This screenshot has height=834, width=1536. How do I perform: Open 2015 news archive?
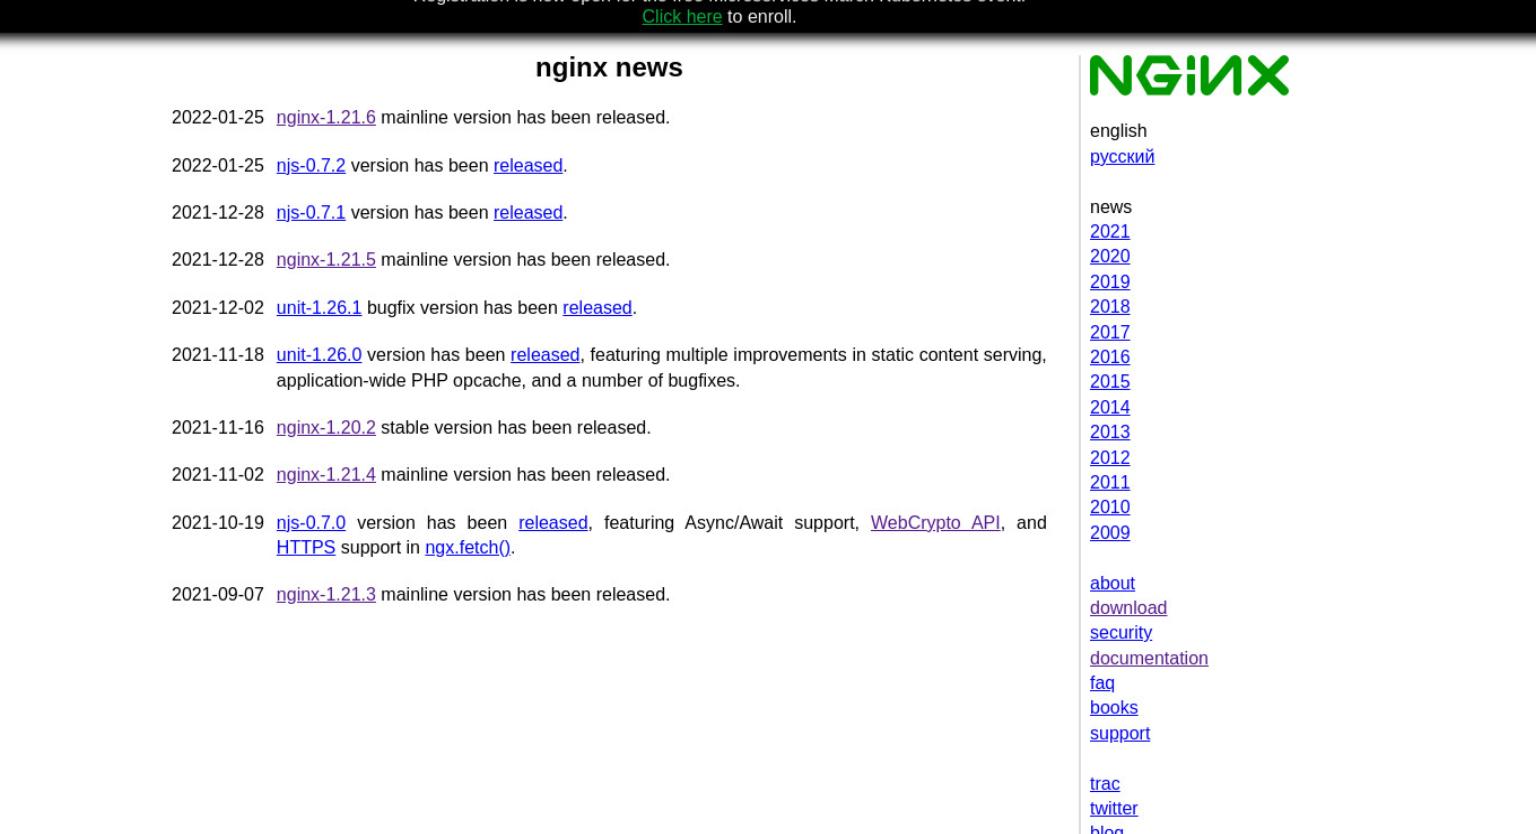pyautogui.click(x=1110, y=381)
